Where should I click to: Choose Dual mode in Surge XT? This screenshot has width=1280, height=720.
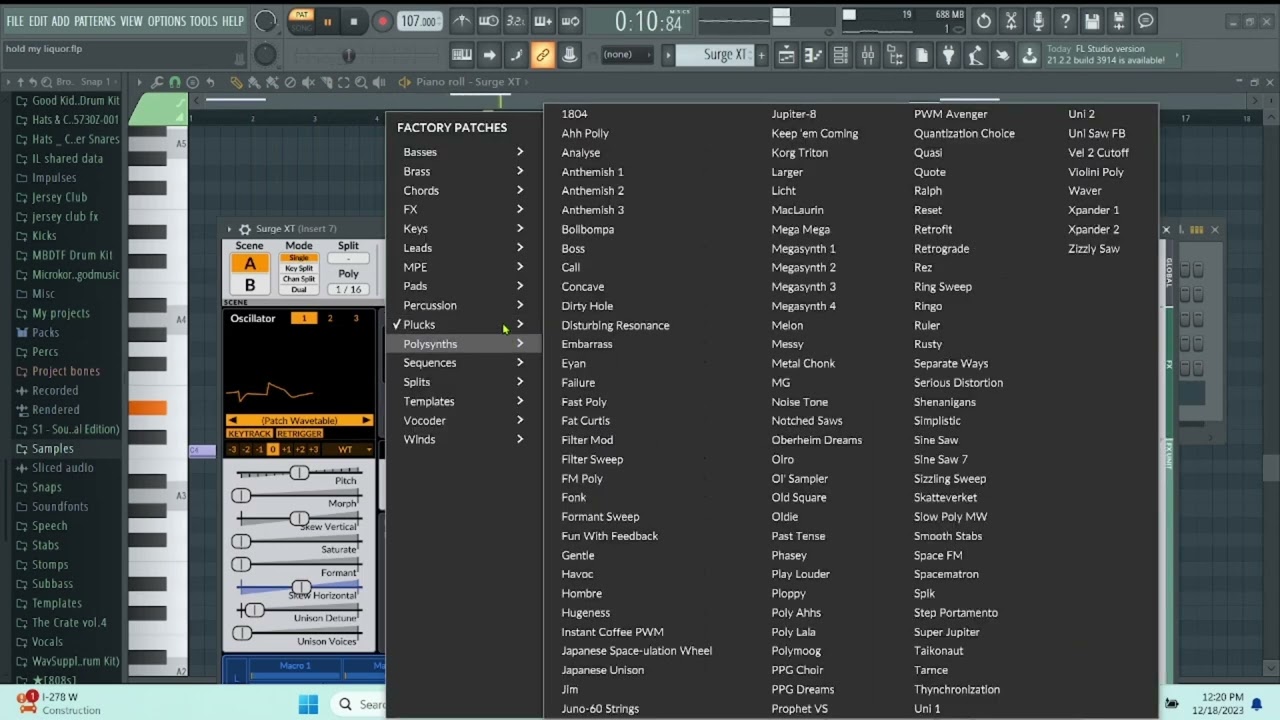coord(299,290)
